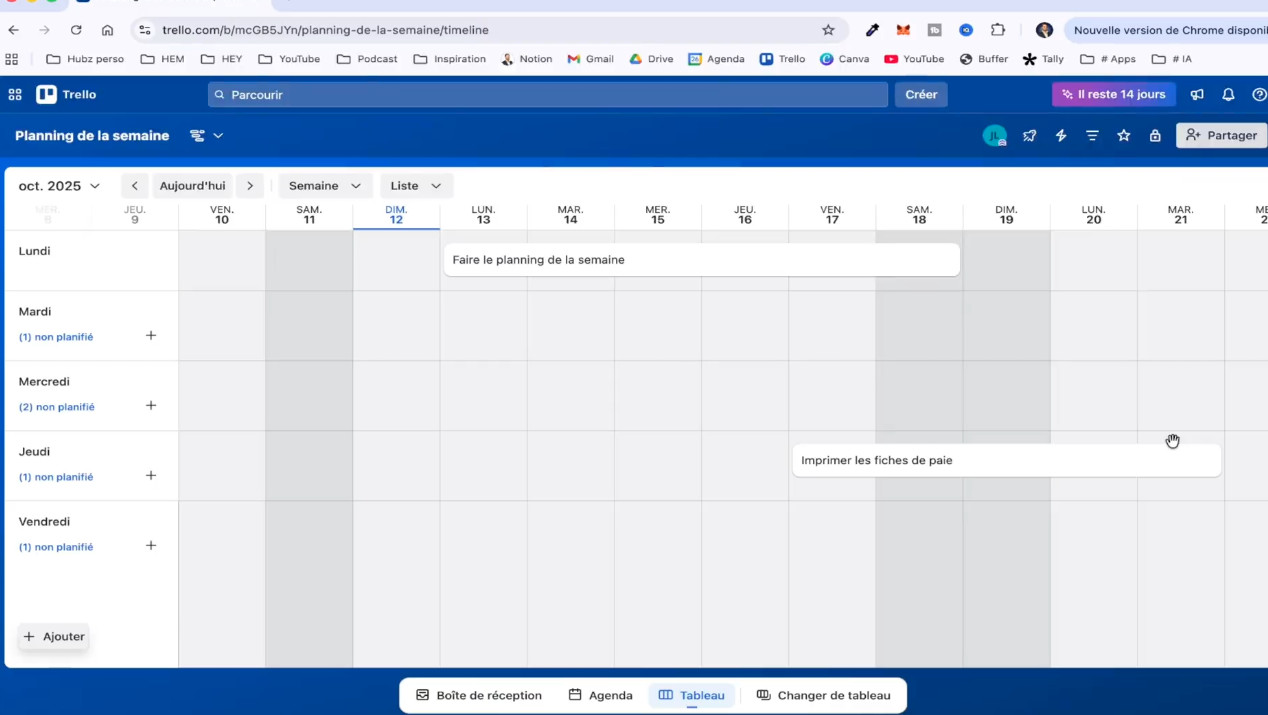Open automation lightning bolt icon
This screenshot has width=1268, height=715.
[1061, 136]
